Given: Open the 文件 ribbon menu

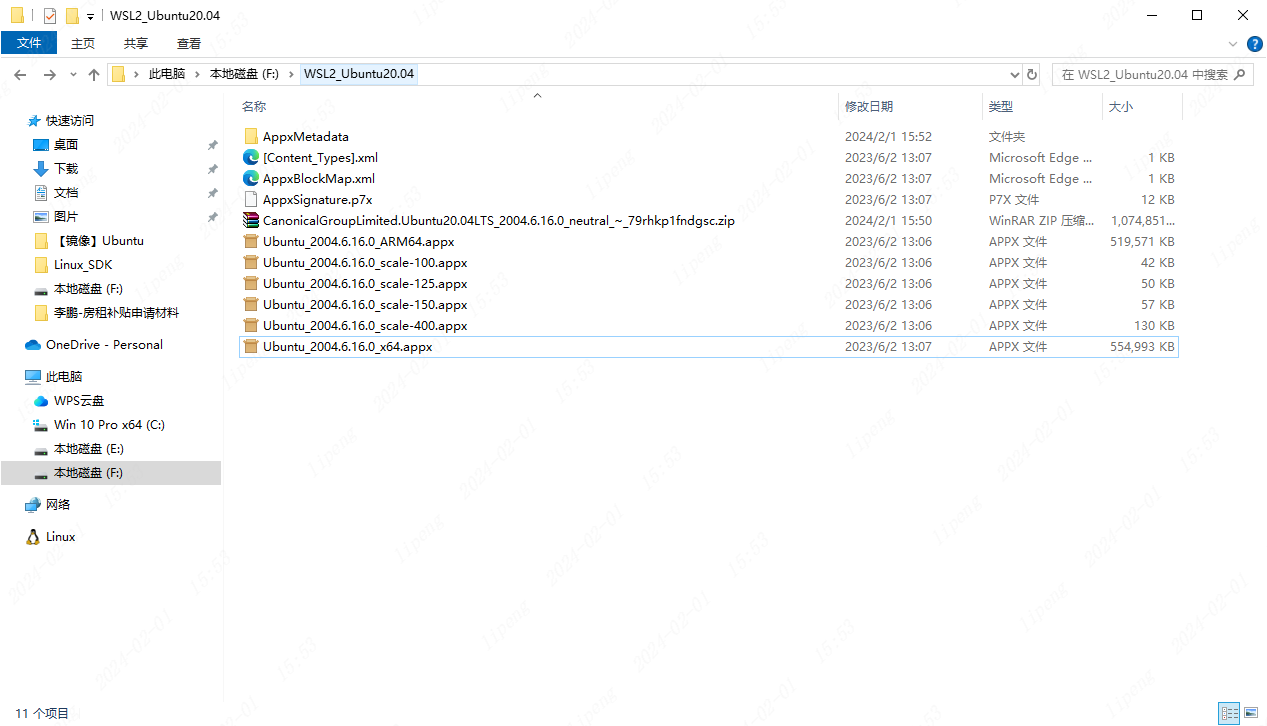Looking at the screenshot, I should tap(29, 43).
